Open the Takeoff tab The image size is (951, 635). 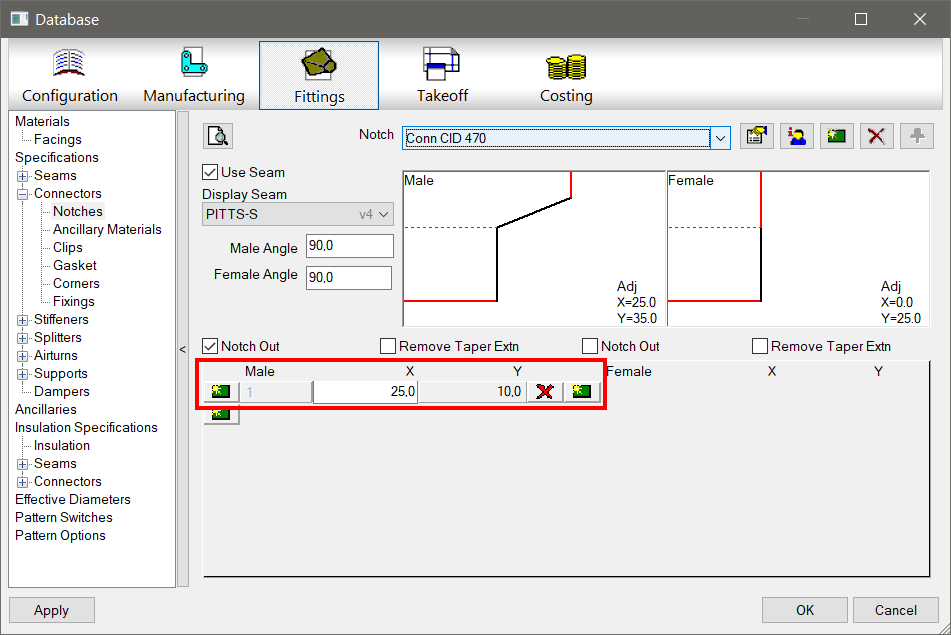pos(442,74)
